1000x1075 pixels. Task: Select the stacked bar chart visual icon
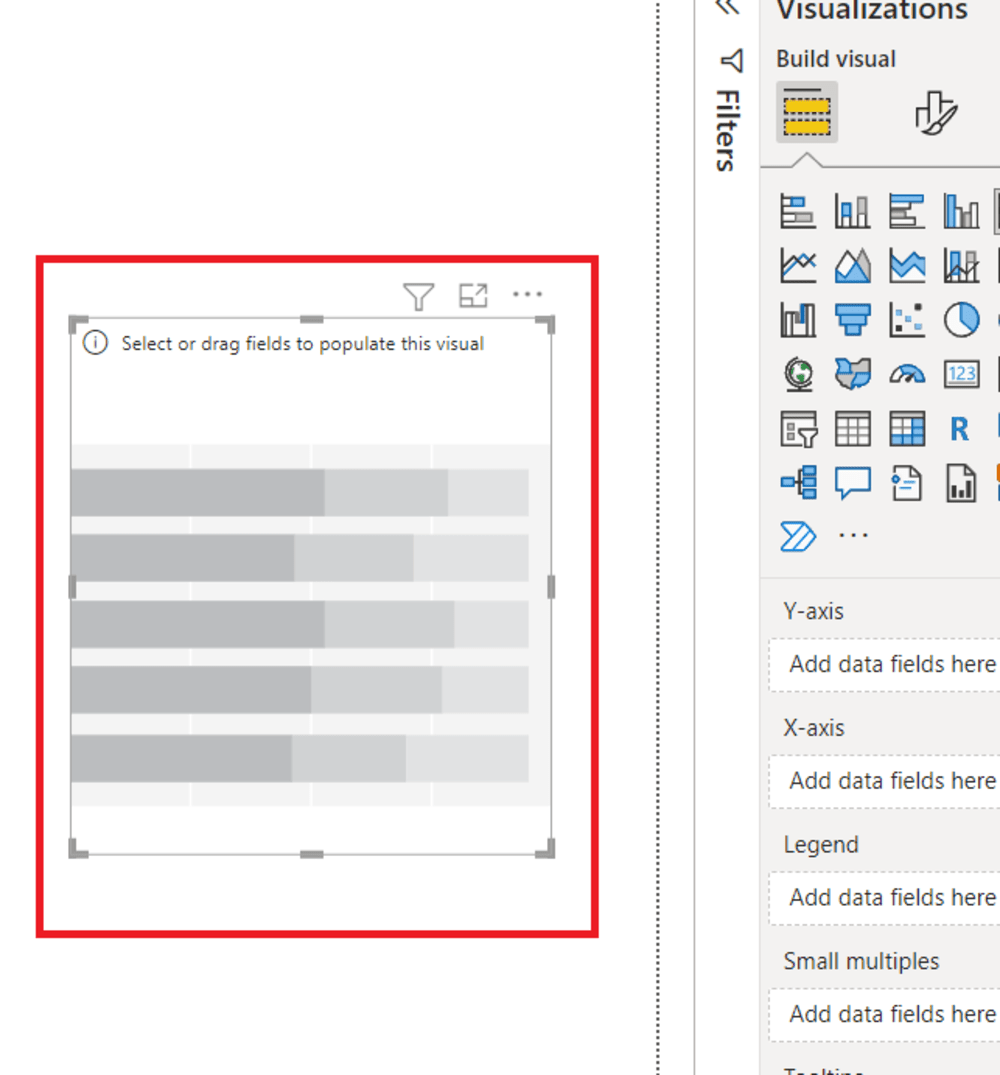(798, 210)
